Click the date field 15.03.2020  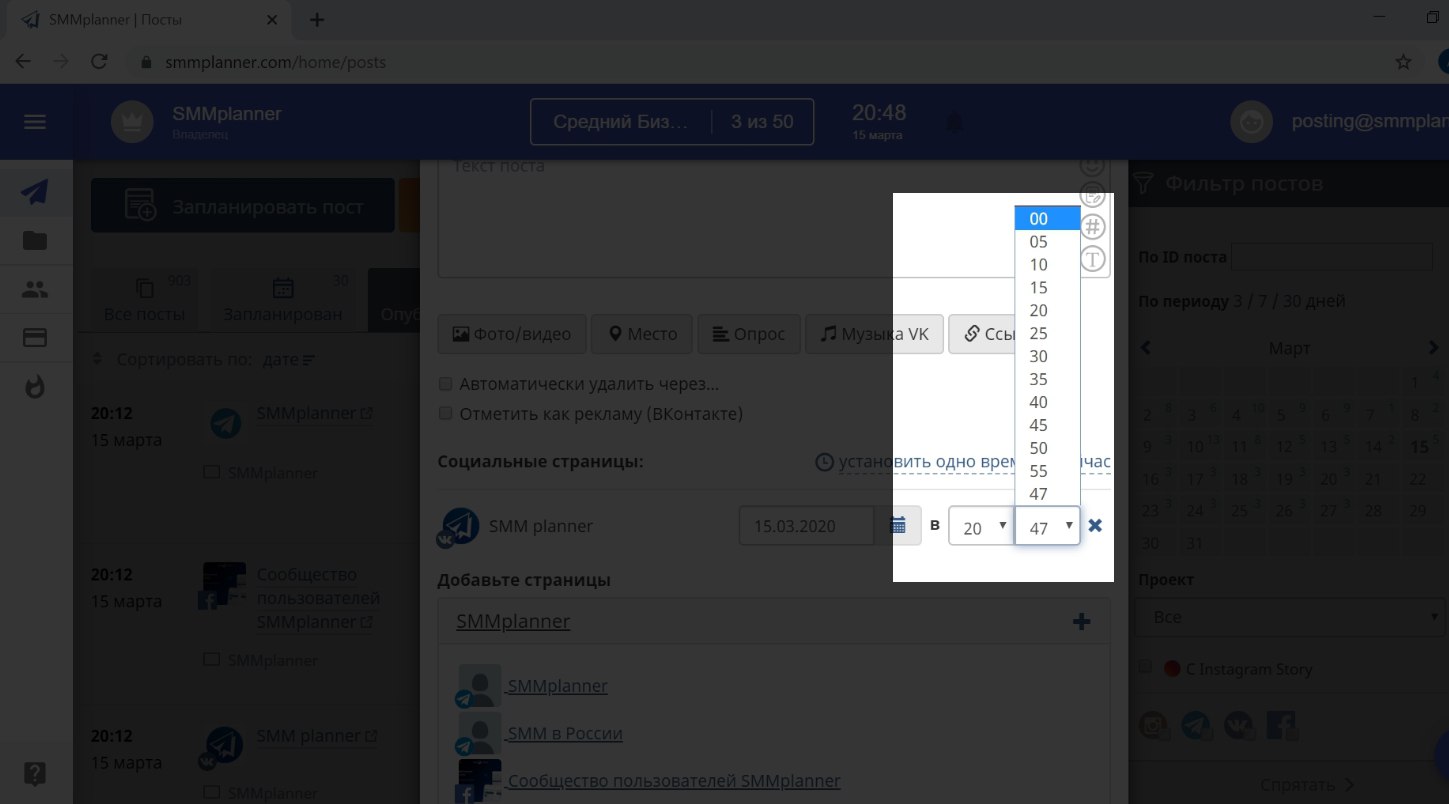(807, 526)
